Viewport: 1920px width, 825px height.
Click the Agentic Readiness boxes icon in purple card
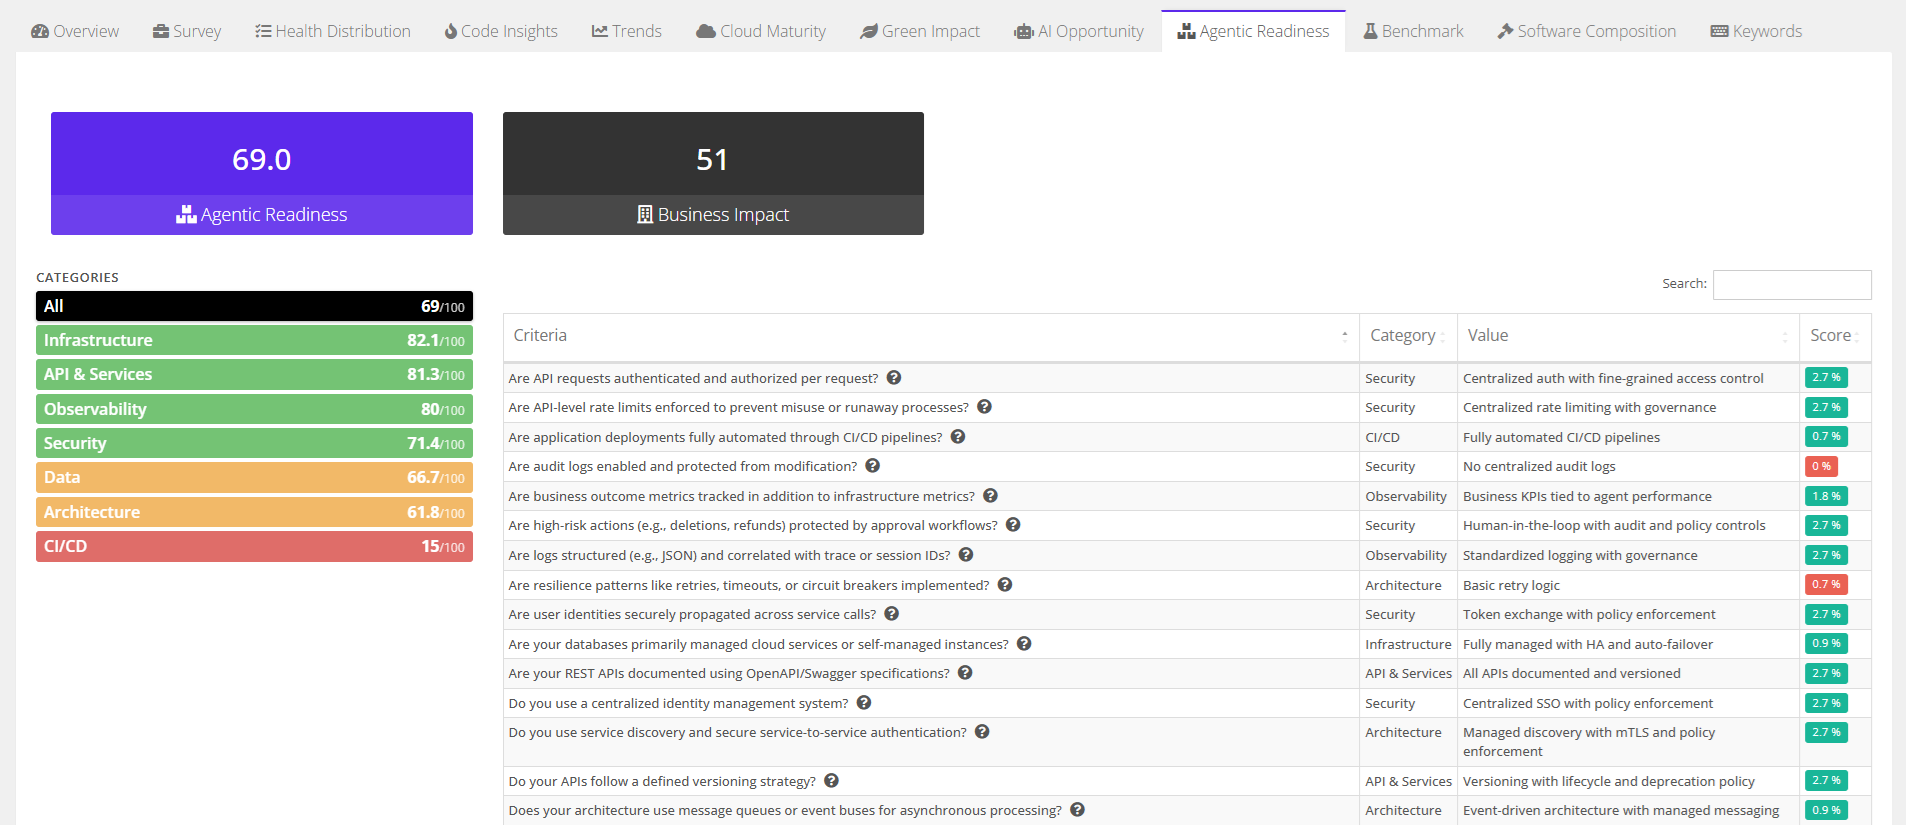tap(186, 214)
